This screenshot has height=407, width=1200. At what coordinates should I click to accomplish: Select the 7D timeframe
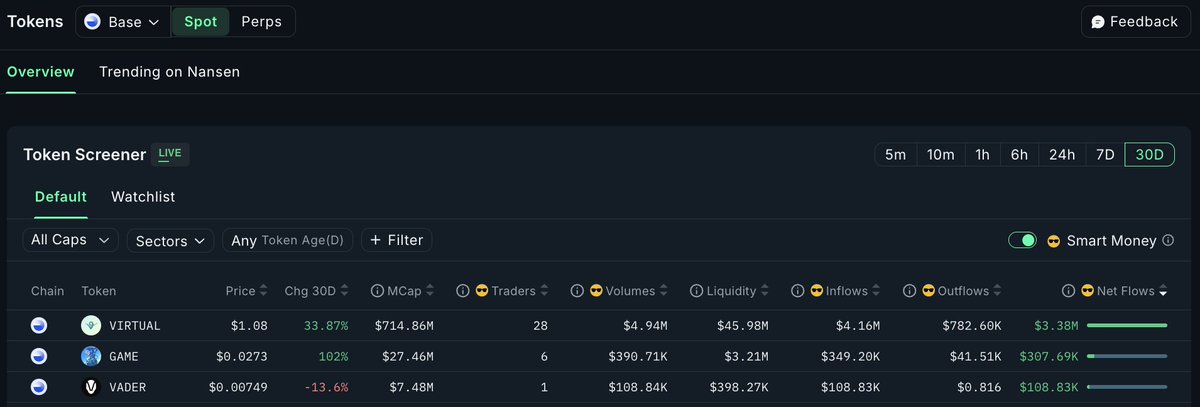pyautogui.click(x=1105, y=155)
